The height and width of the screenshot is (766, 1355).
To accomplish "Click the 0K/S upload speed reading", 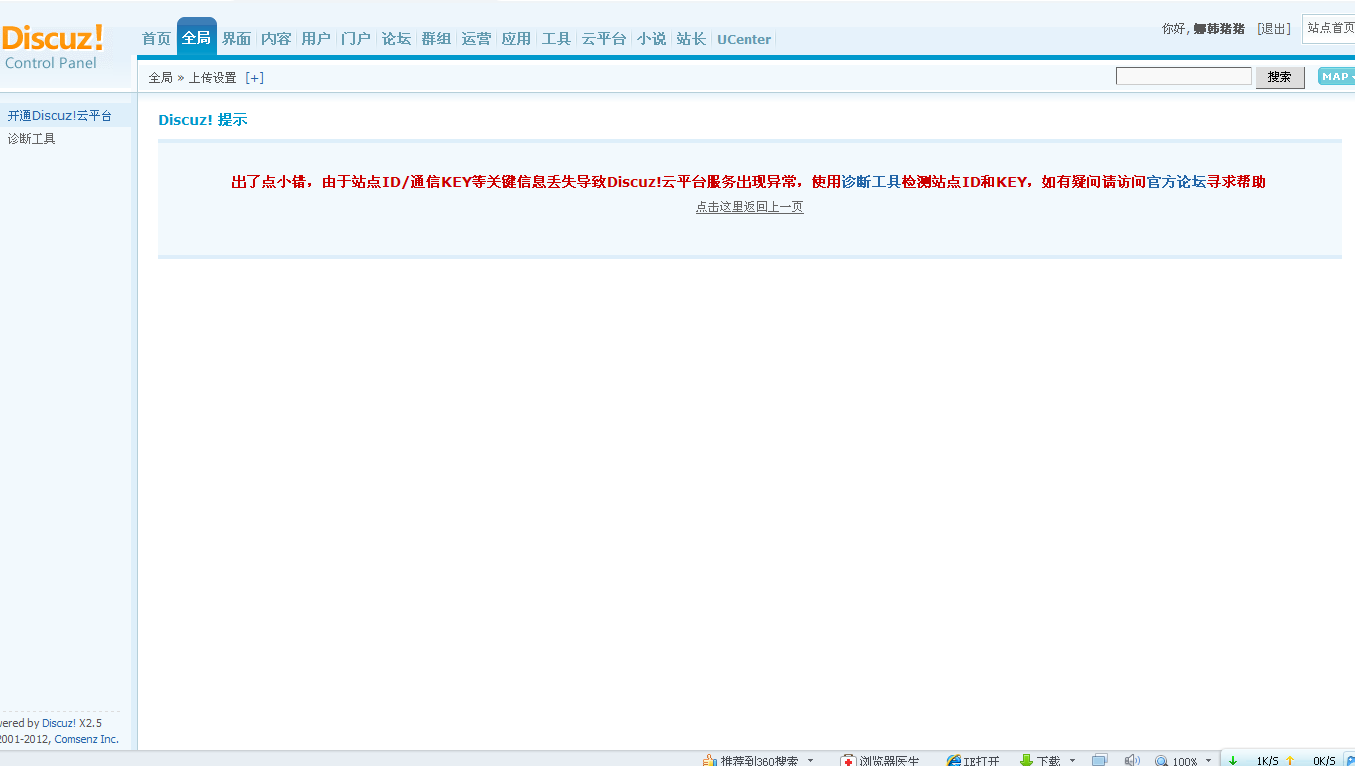I will point(1324,761).
